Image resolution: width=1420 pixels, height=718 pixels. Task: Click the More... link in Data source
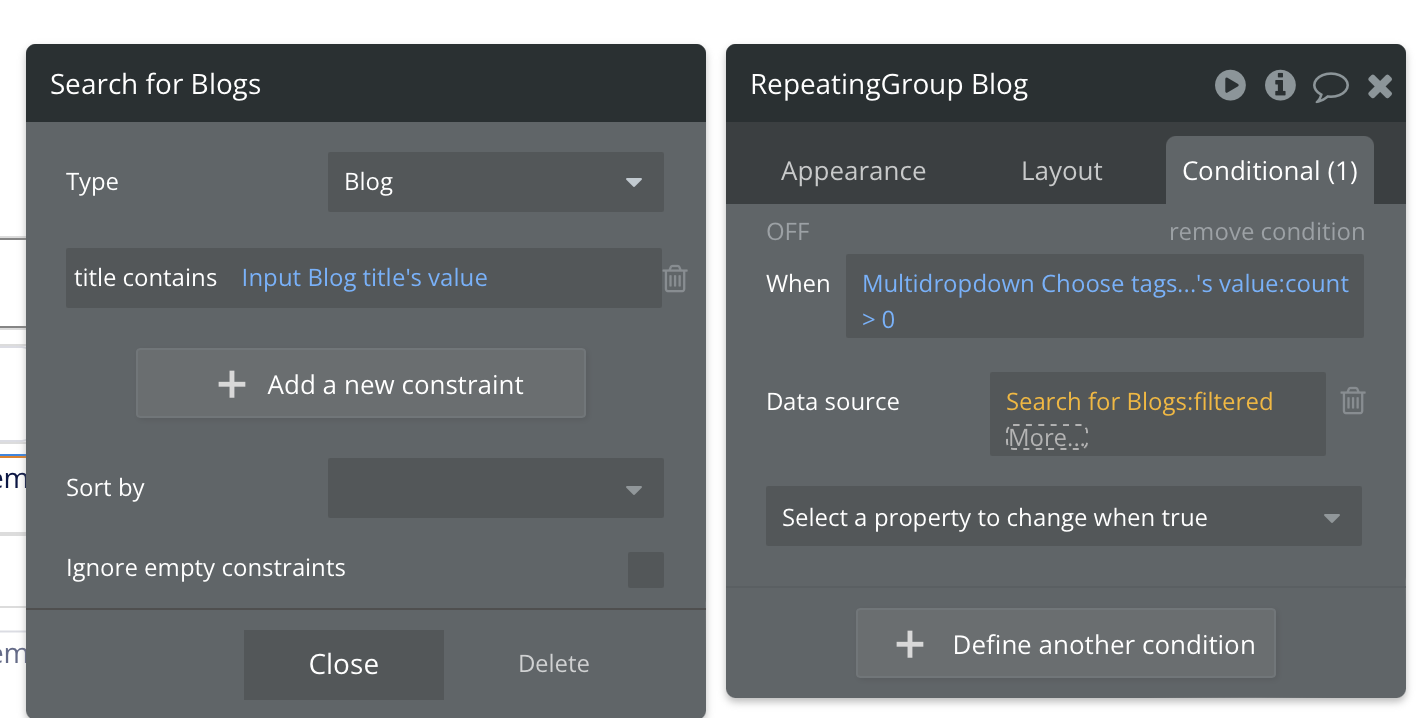[1046, 438]
